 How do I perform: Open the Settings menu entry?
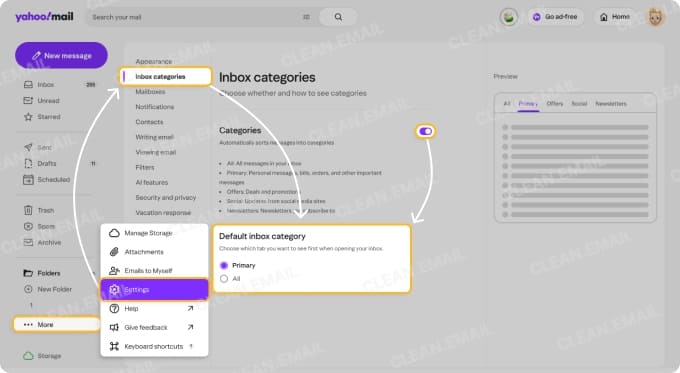tap(154, 290)
